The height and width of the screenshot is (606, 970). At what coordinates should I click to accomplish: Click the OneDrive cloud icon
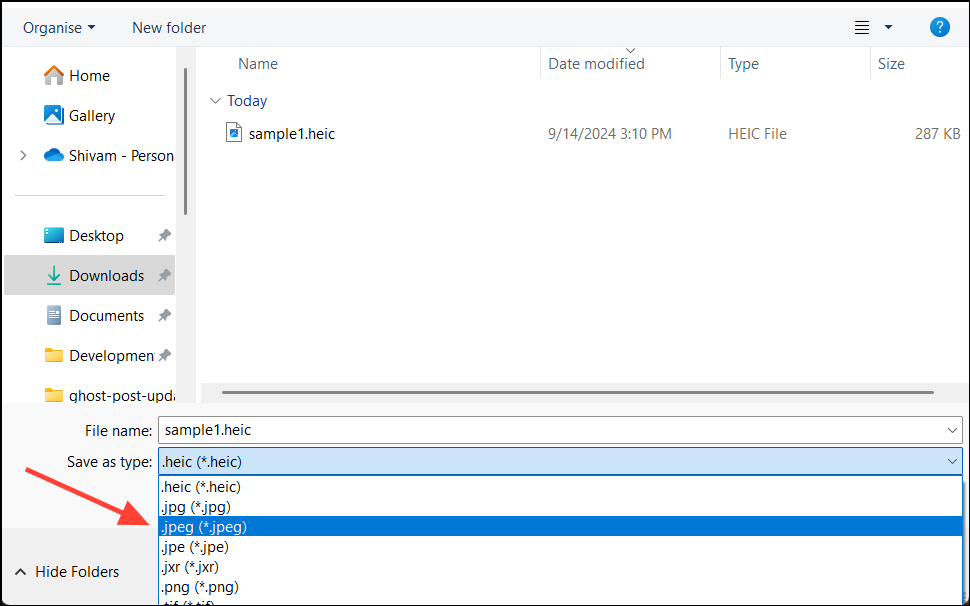[x=54, y=155]
